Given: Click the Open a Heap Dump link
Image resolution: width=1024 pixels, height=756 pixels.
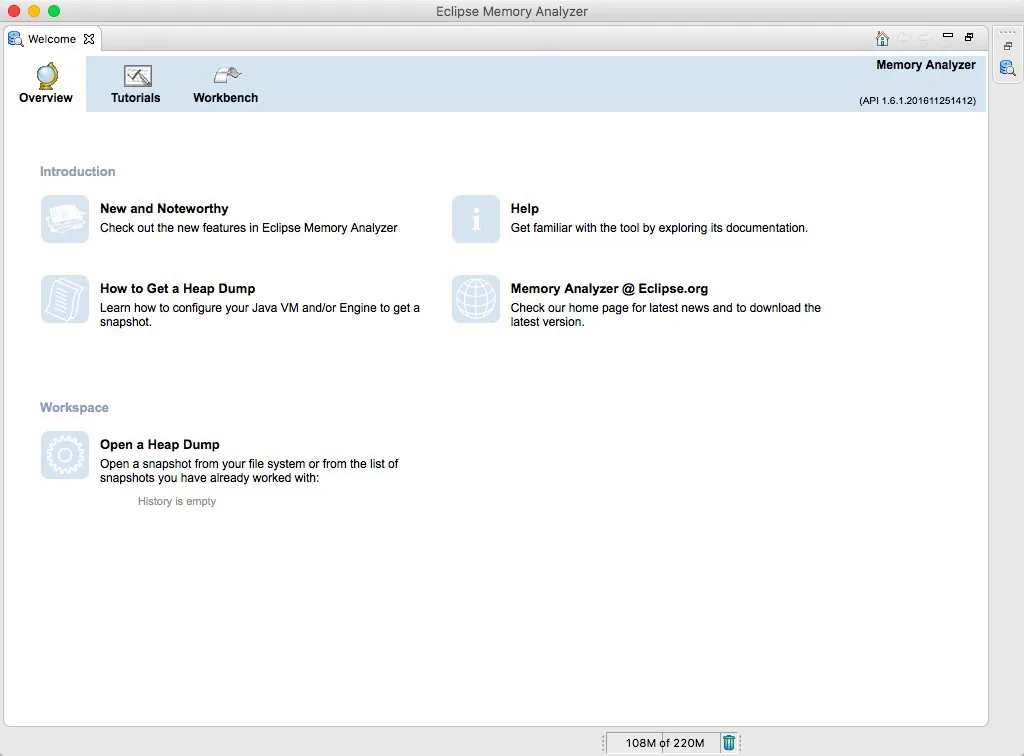Looking at the screenshot, I should (x=159, y=445).
